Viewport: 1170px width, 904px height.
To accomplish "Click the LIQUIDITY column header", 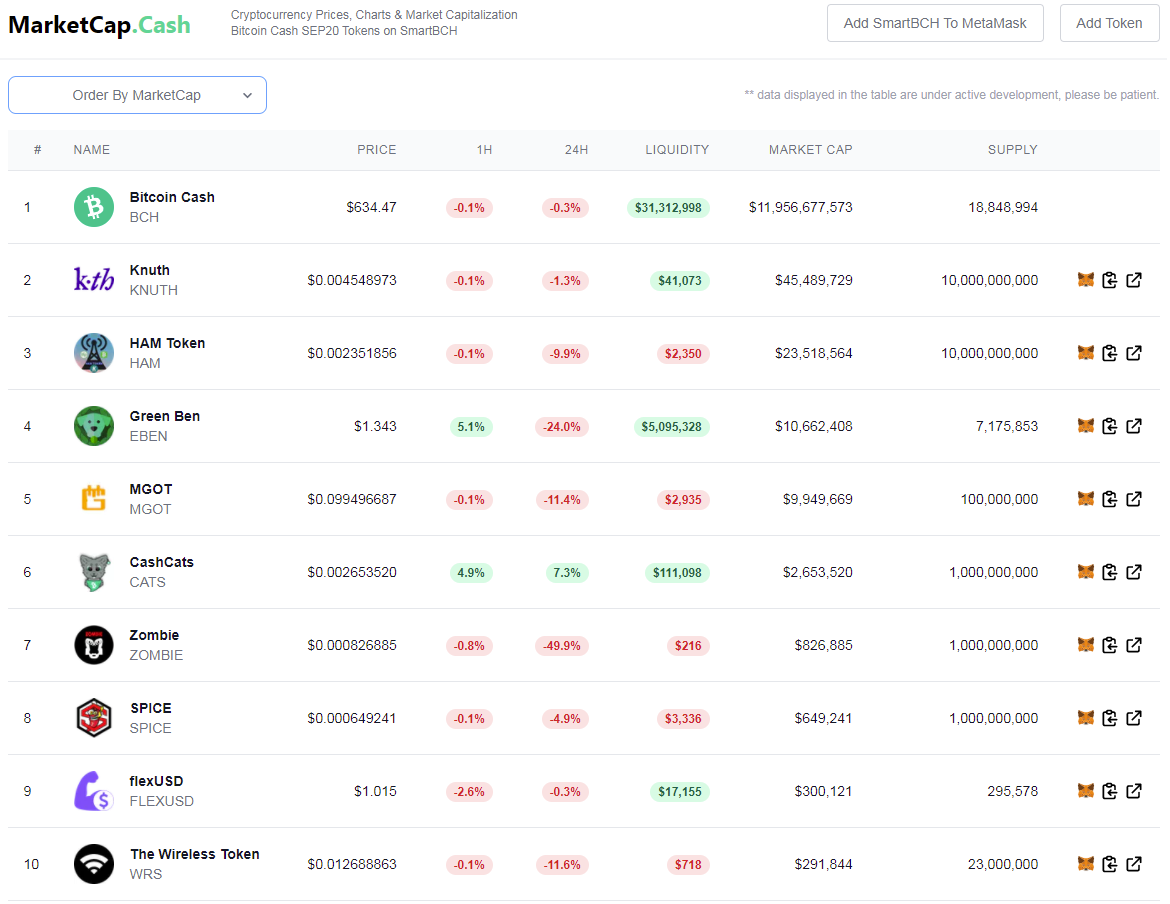I will (678, 150).
